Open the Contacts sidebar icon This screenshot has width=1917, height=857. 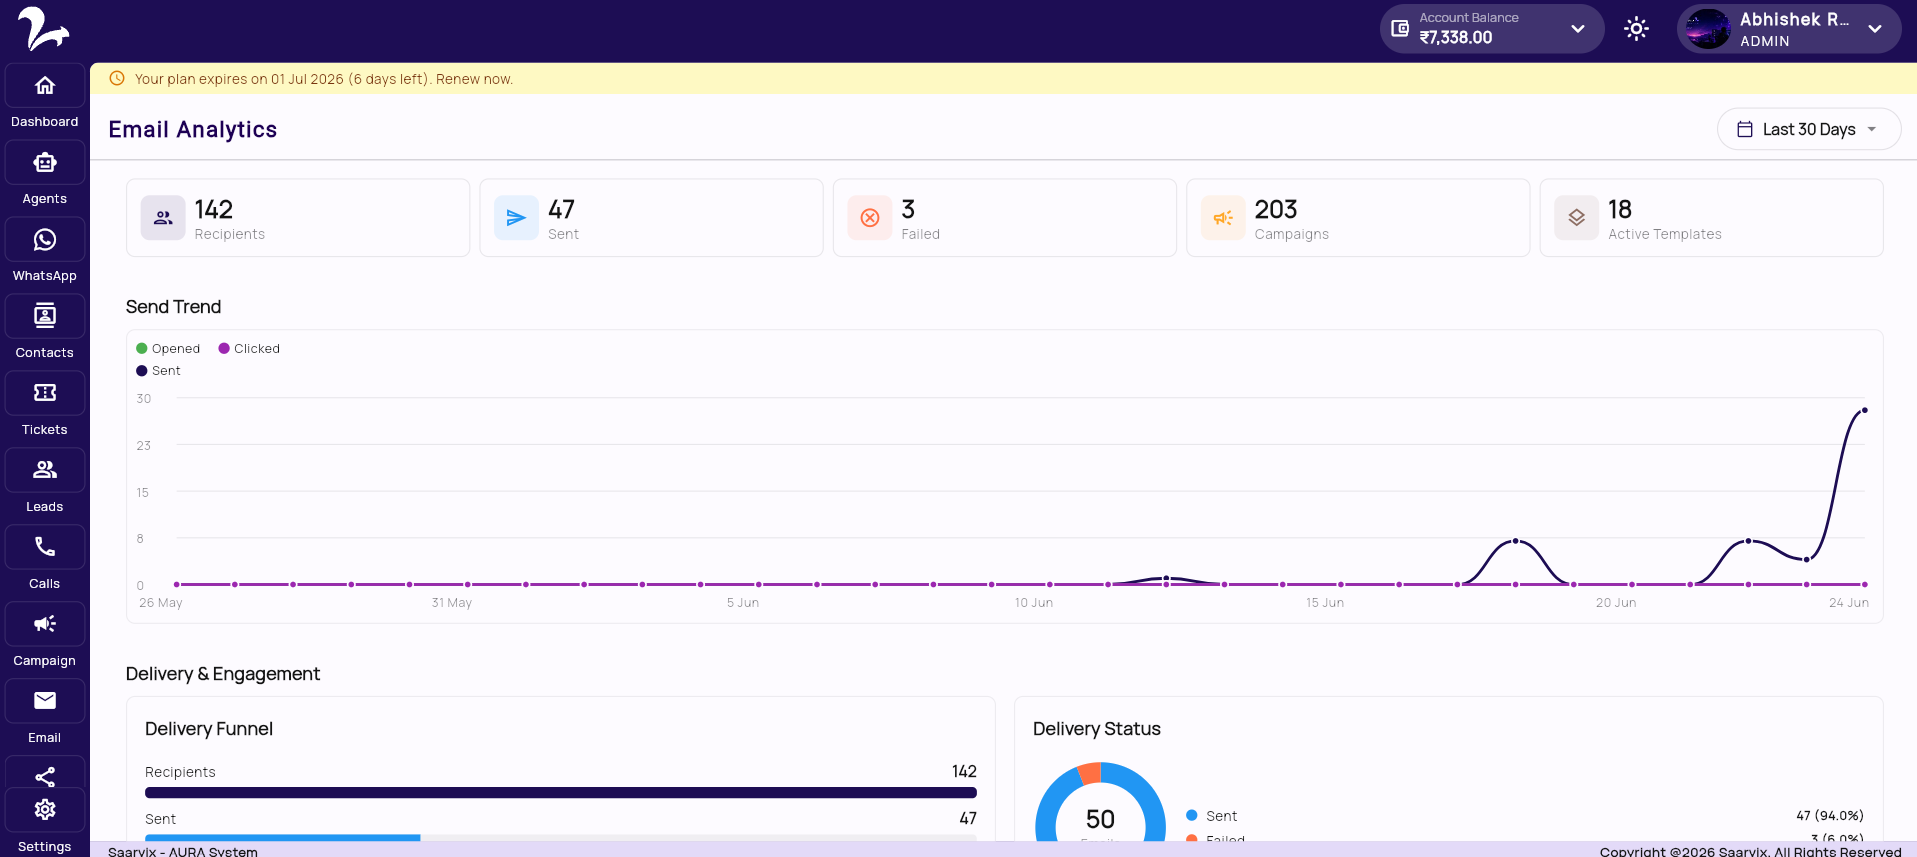[45, 317]
